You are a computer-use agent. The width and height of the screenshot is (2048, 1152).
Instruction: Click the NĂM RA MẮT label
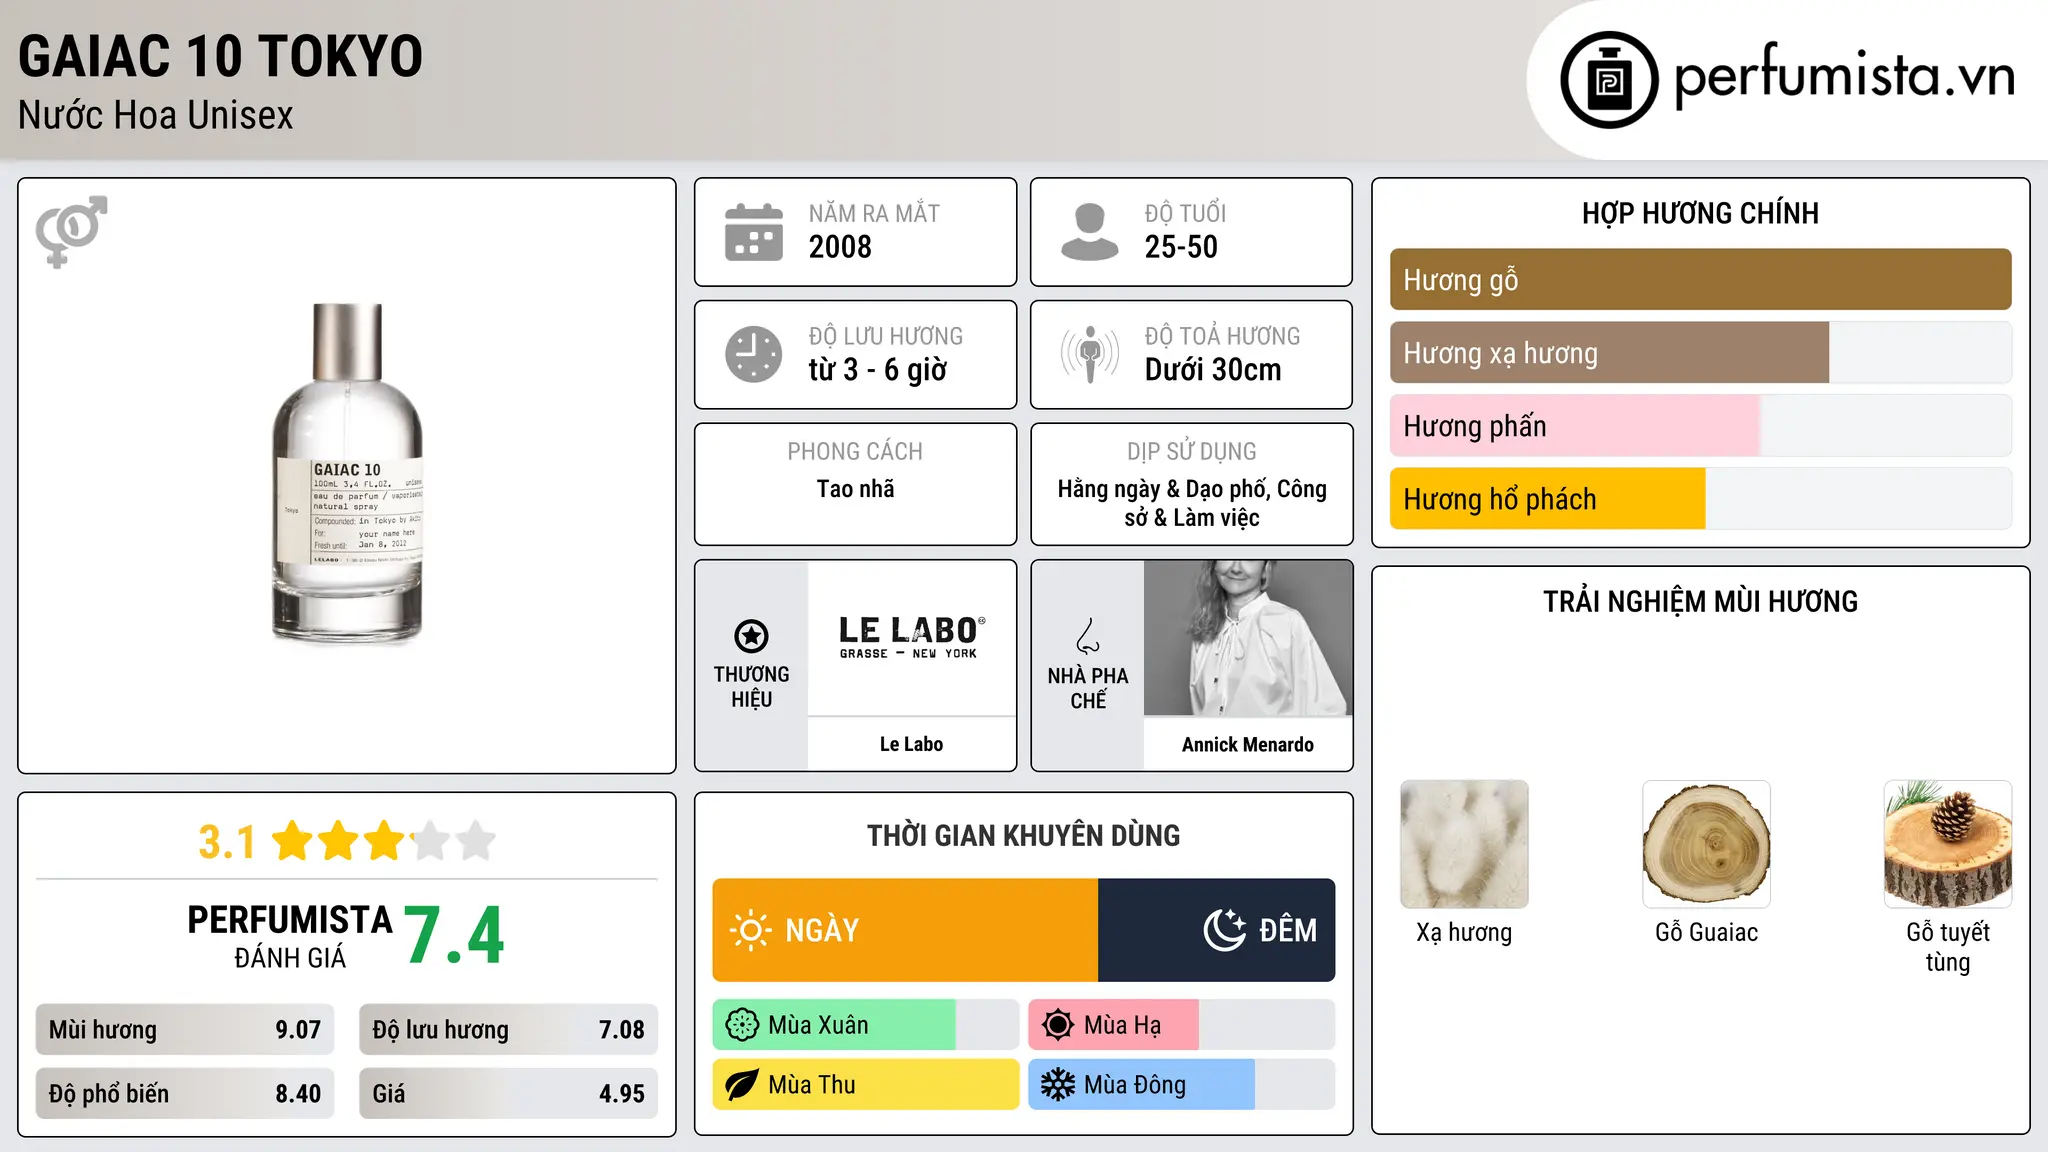click(874, 213)
